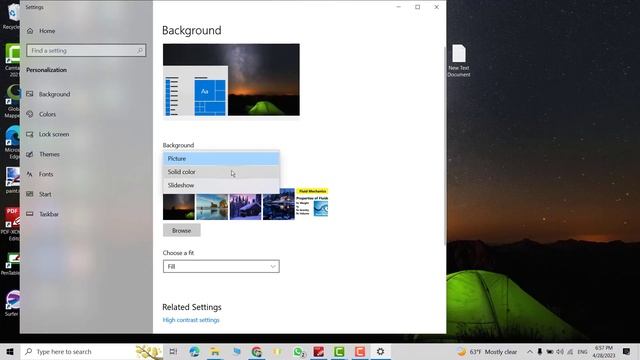Click the Settings window vertical scrollbar

445,146
